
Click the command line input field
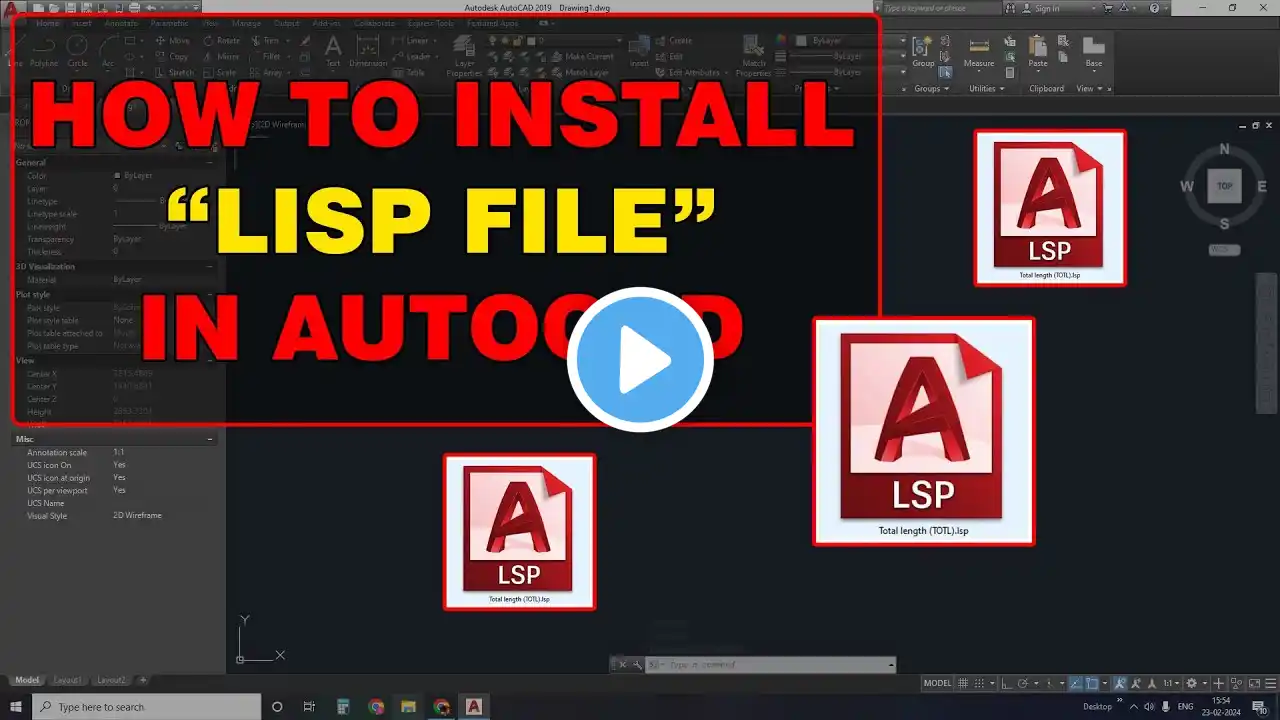tap(770, 664)
